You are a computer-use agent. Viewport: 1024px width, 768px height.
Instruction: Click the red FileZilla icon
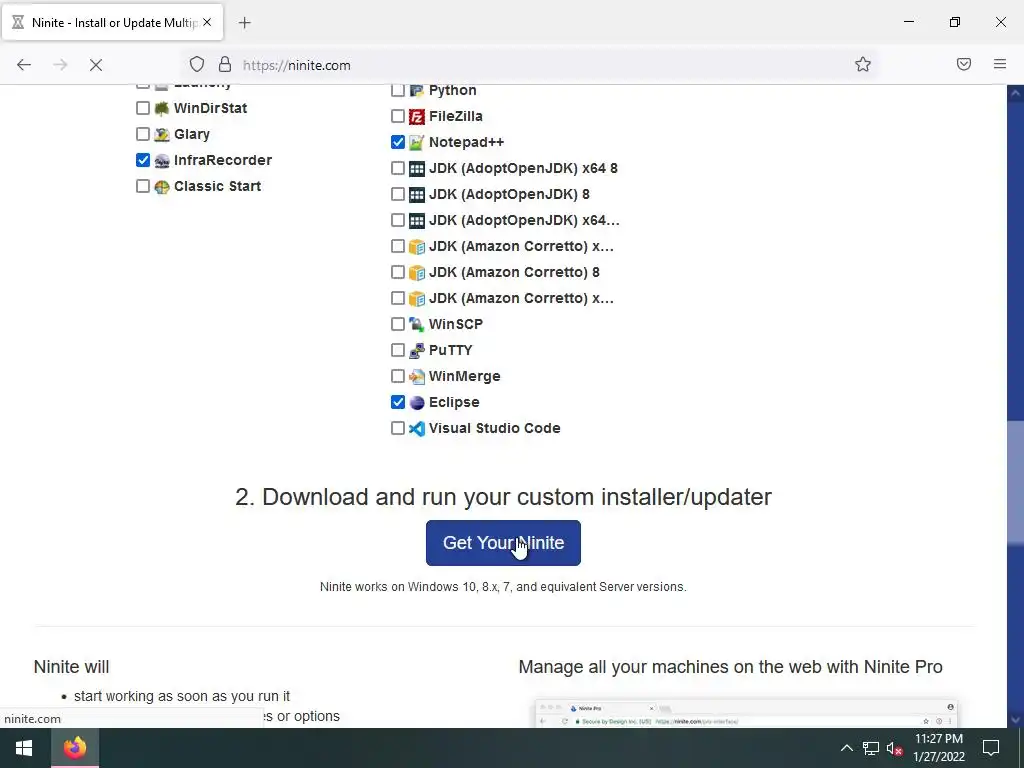click(x=417, y=116)
